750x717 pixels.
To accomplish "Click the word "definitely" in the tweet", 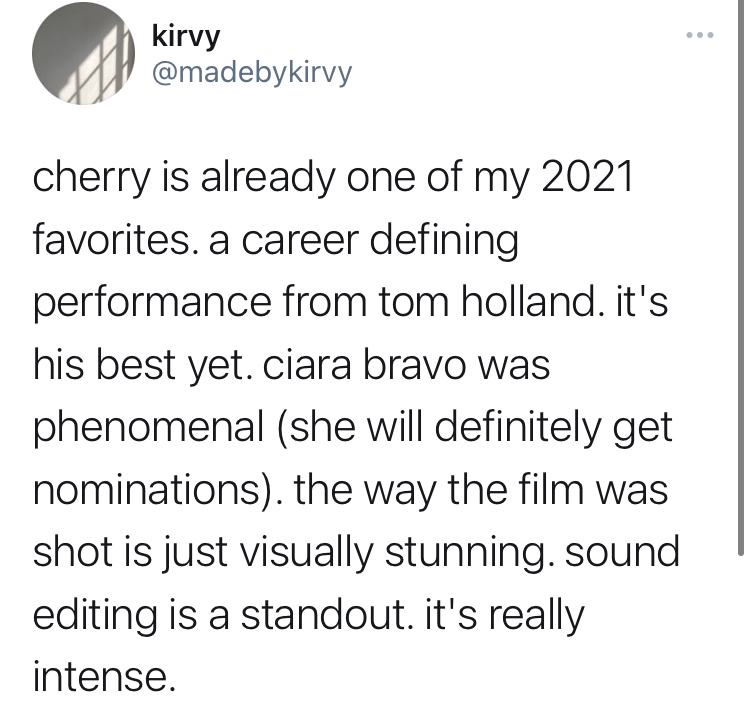I will coord(518,428).
